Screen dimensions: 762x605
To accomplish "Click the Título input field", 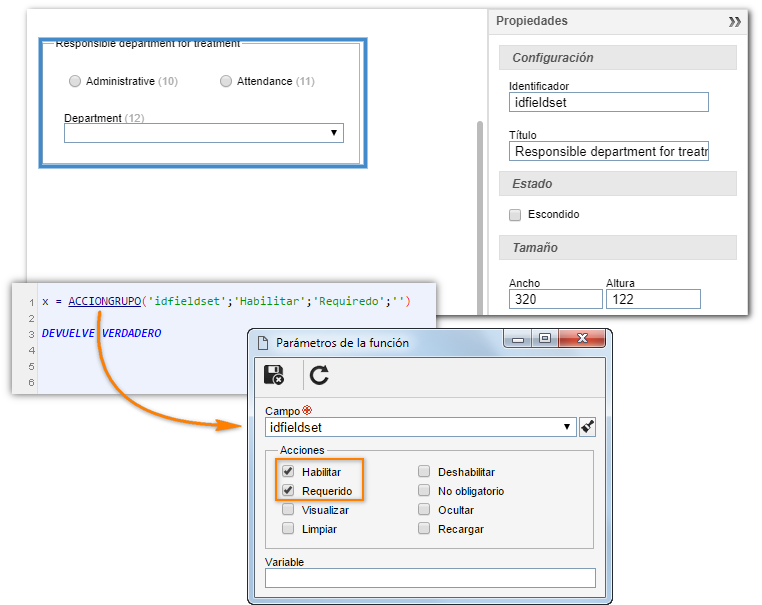I will tap(608, 152).
